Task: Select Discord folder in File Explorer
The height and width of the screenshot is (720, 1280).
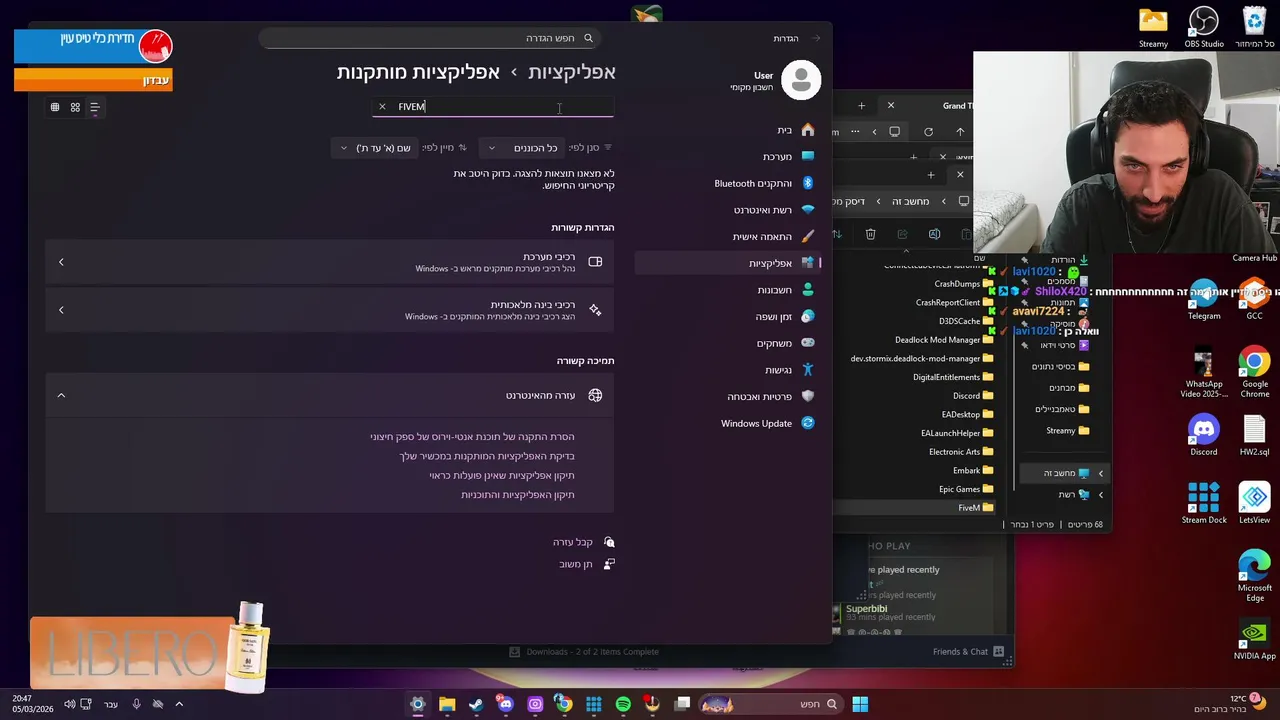Action: tap(973, 396)
